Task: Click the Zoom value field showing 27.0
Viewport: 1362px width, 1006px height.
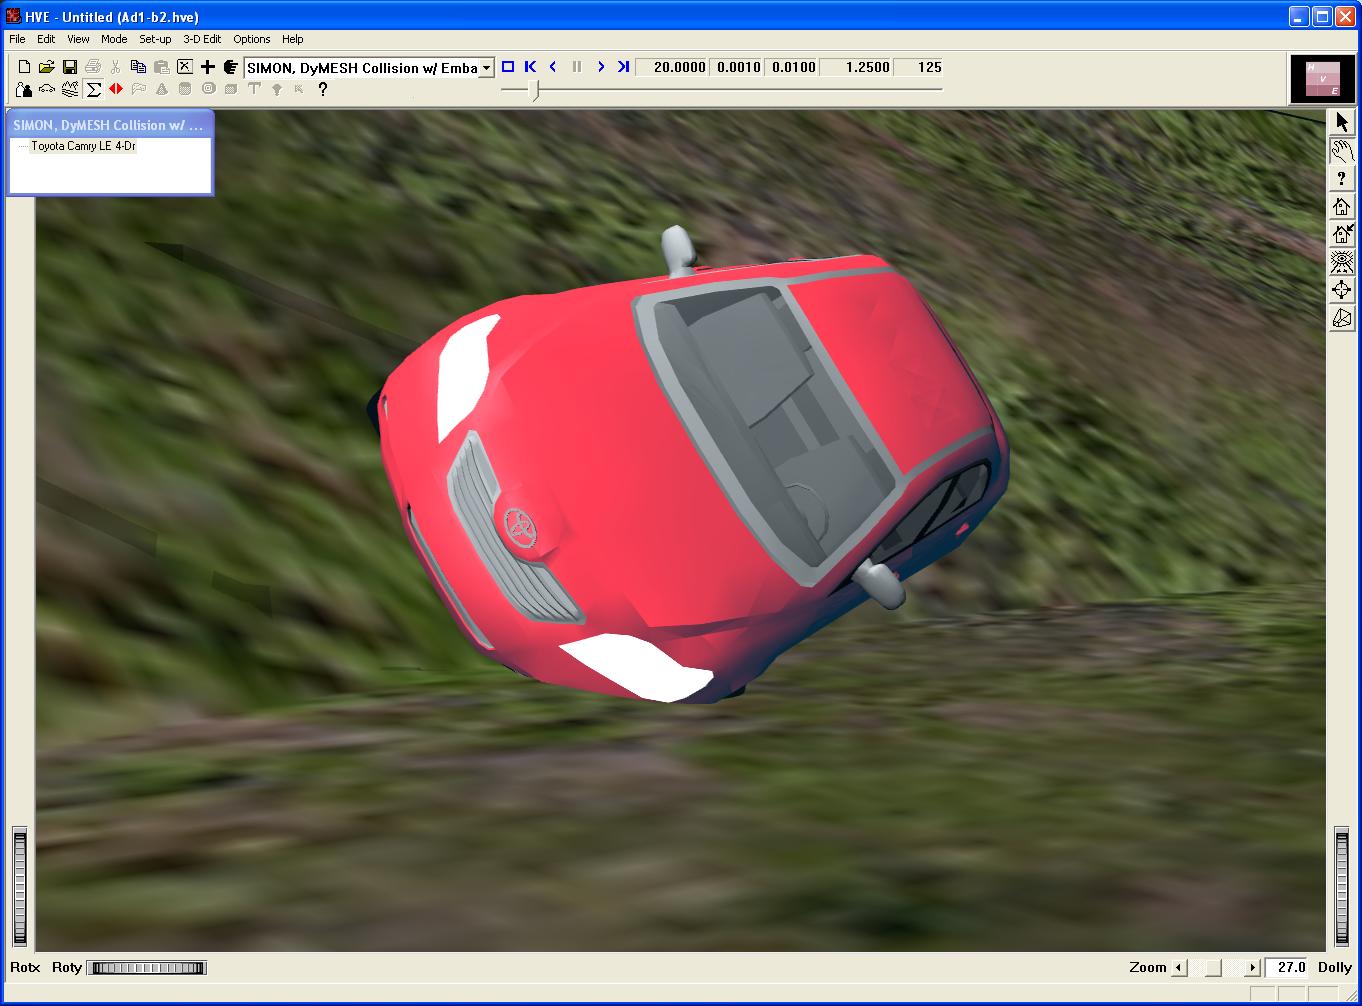Action: point(1288,967)
